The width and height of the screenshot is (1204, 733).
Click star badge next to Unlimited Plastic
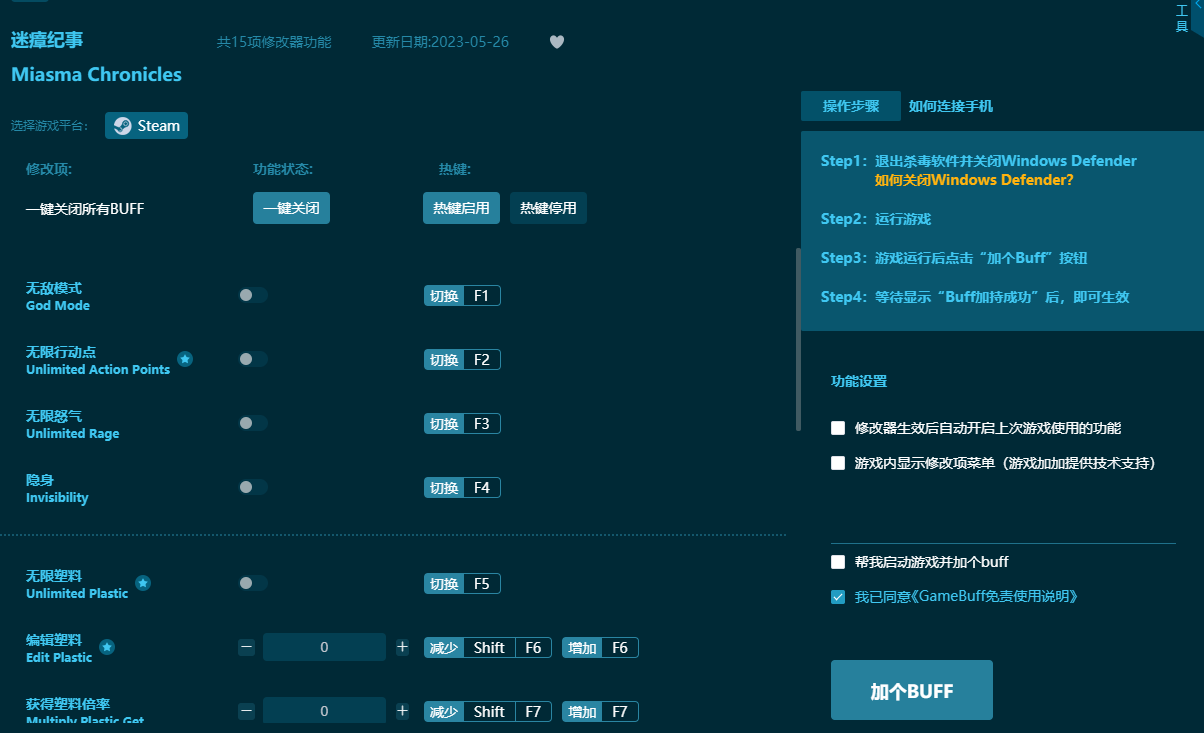143,583
